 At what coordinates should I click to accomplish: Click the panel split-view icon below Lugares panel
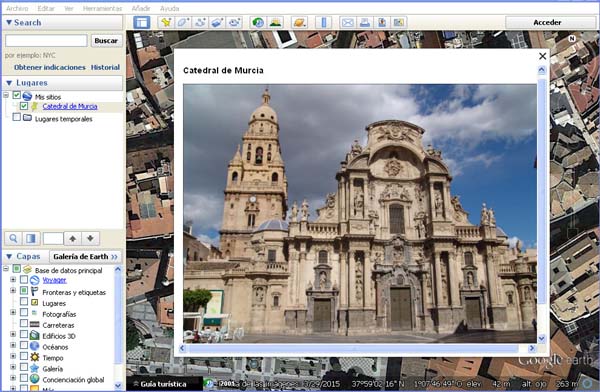[31, 238]
